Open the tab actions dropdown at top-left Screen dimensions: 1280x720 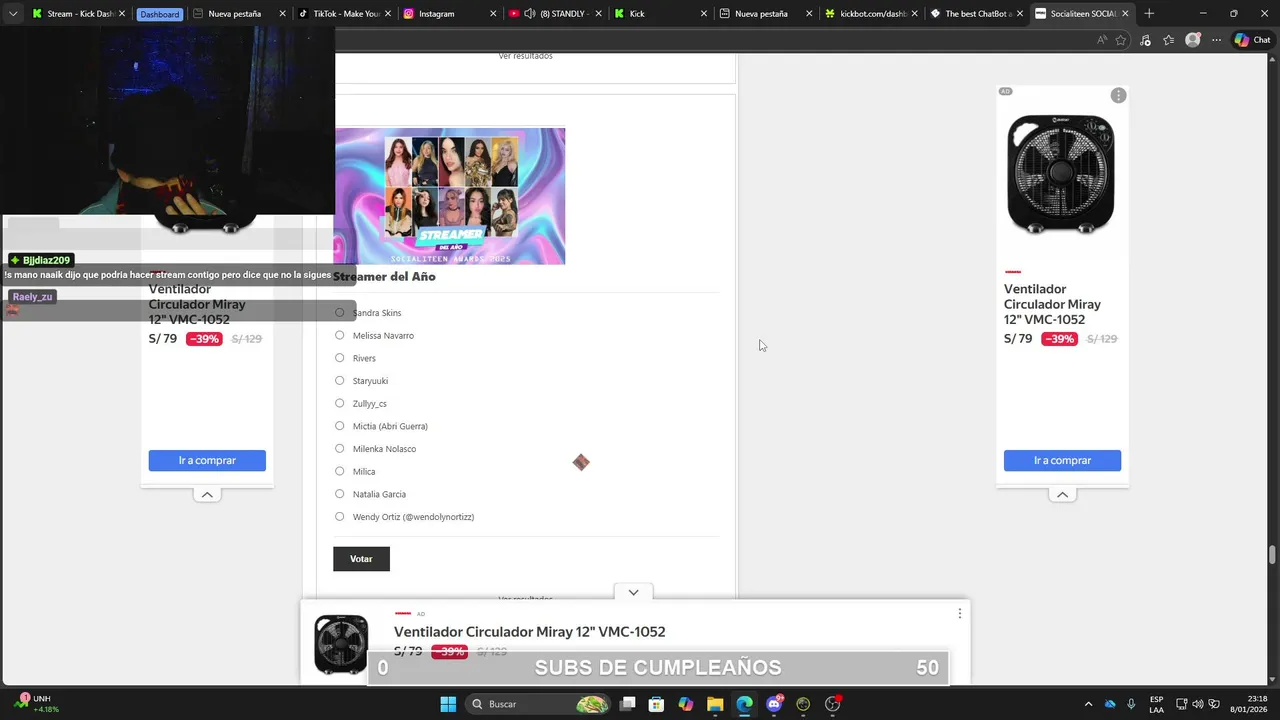click(13, 14)
